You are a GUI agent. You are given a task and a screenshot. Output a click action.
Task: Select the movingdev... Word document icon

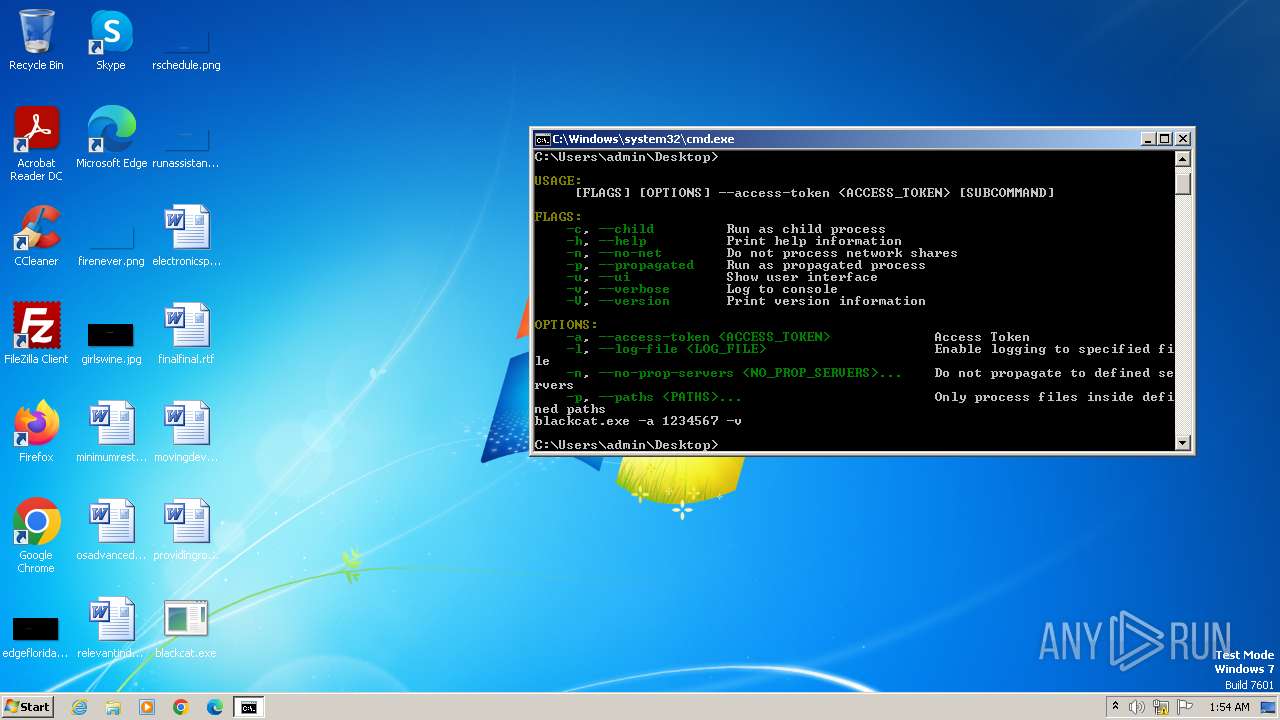point(186,432)
